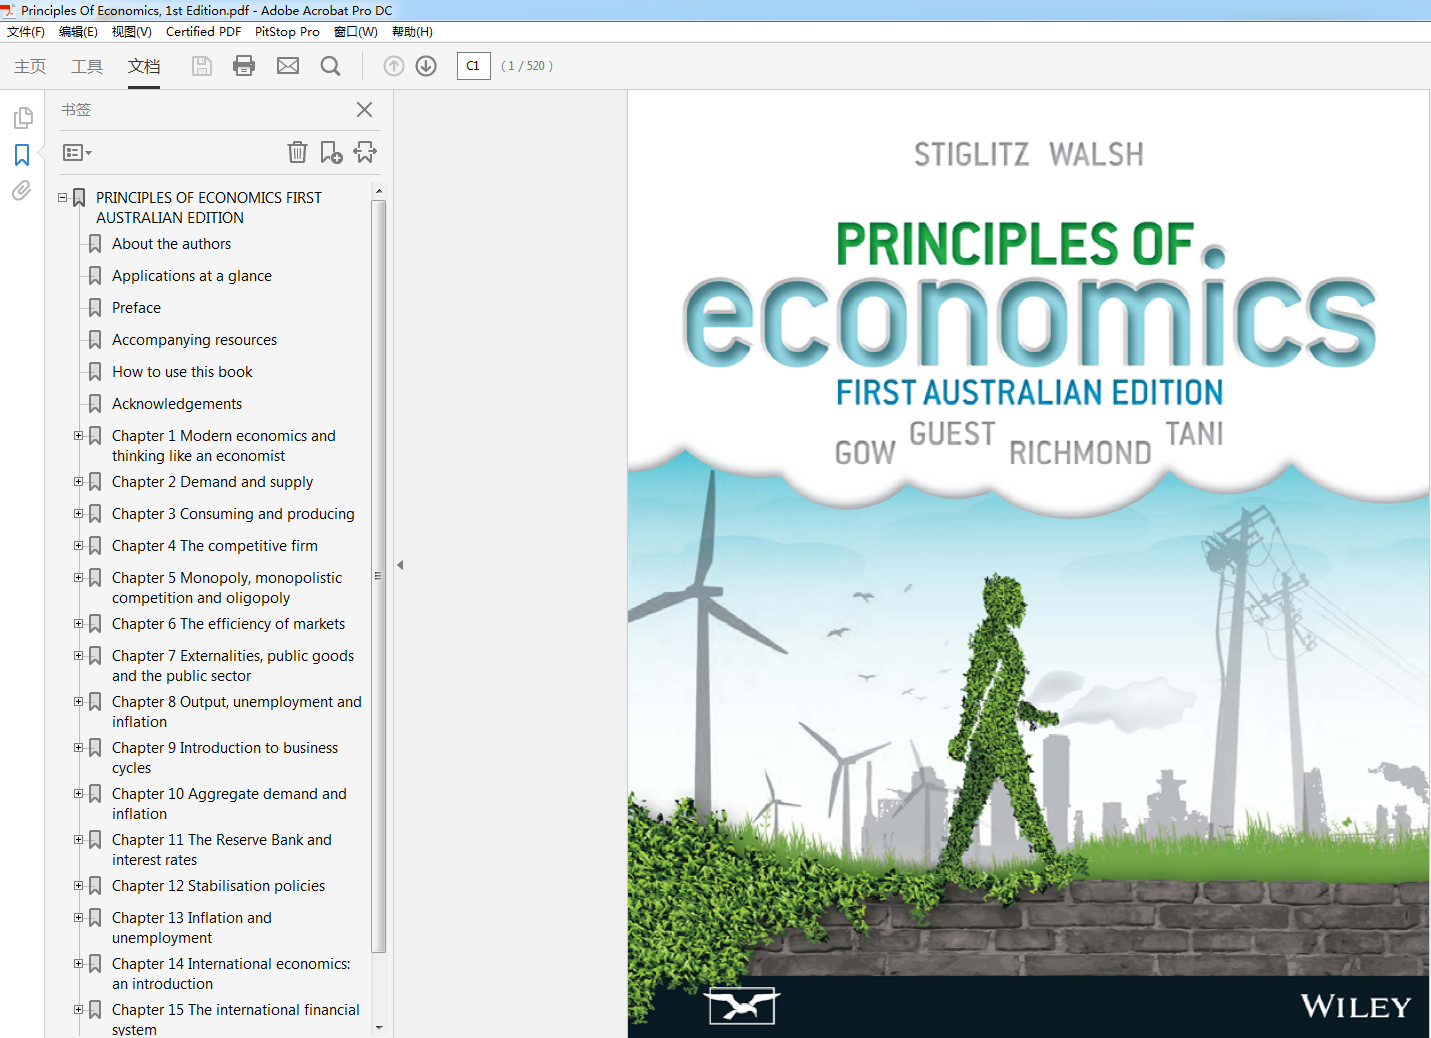Image resolution: width=1431 pixels, height=1038 pixels.
Task: Go to next page arrow
Action: point(426,66)
